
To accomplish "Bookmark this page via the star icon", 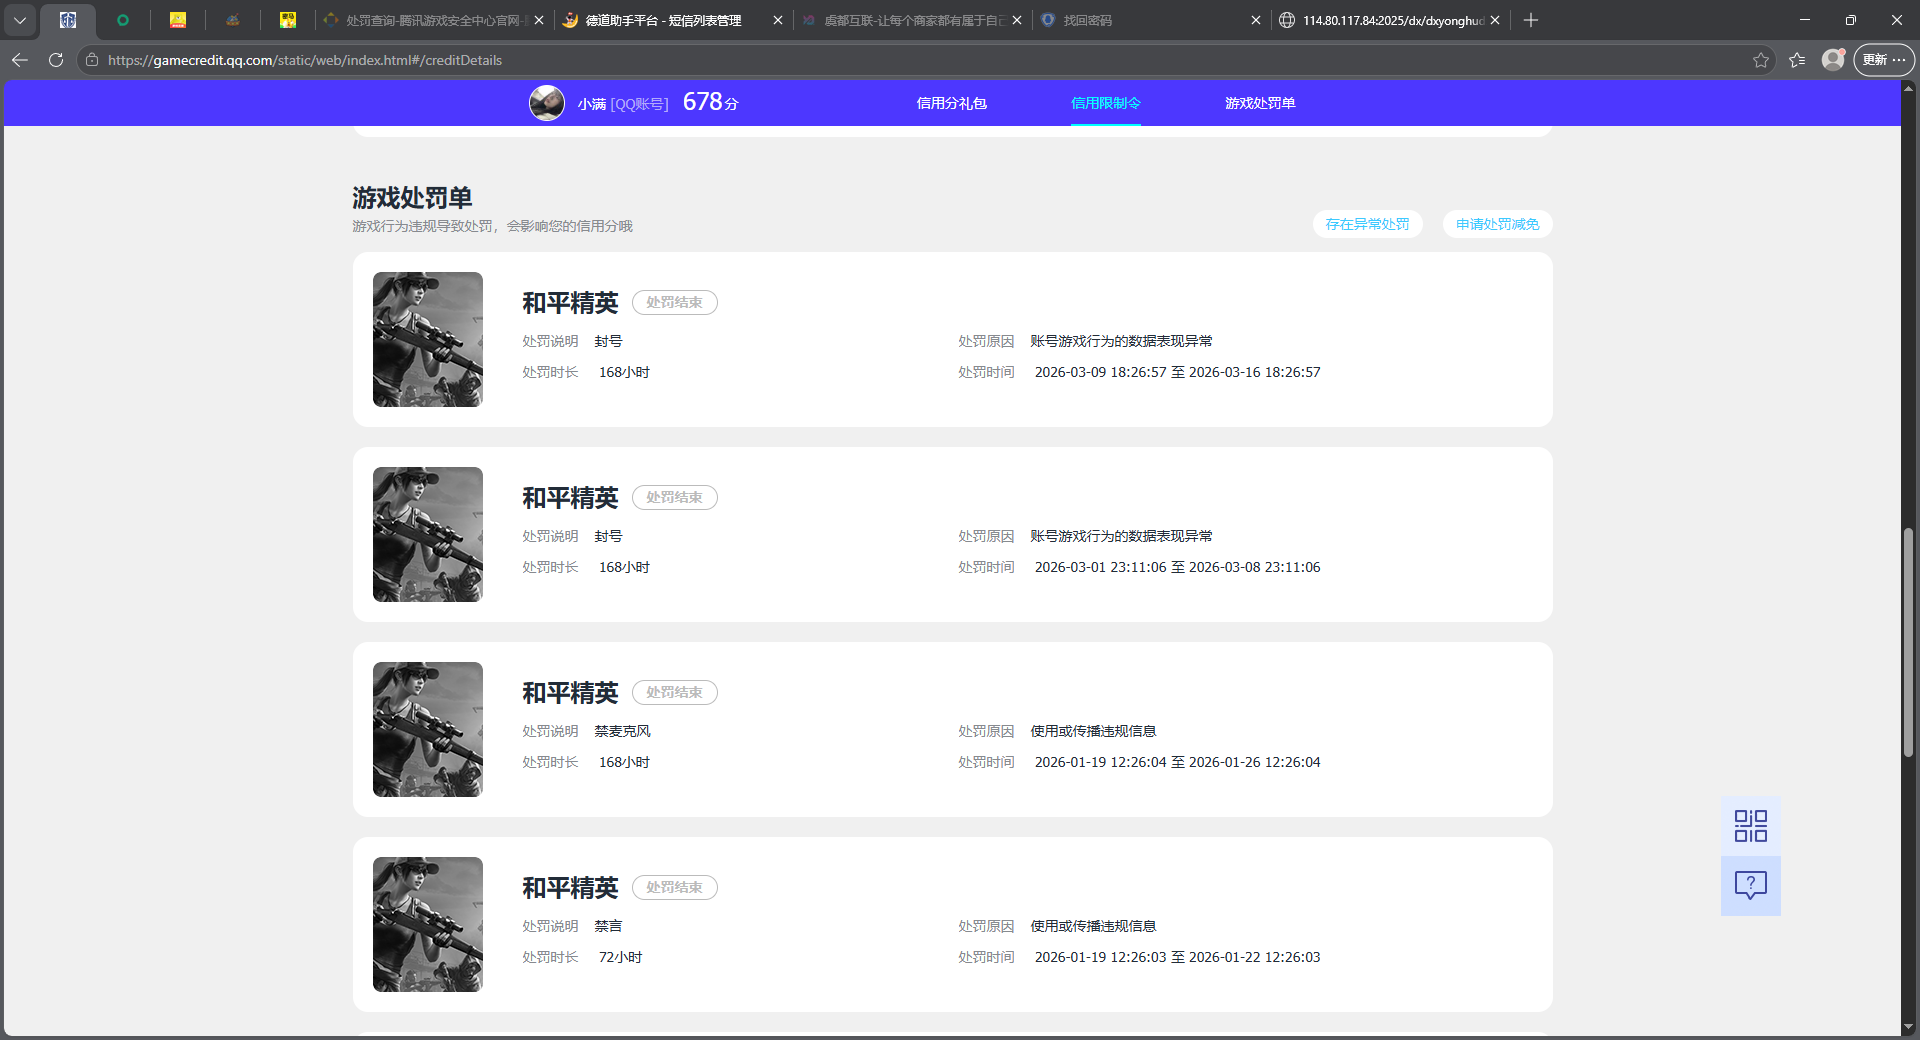I will pyautogui.click(x=1761, y=60).
